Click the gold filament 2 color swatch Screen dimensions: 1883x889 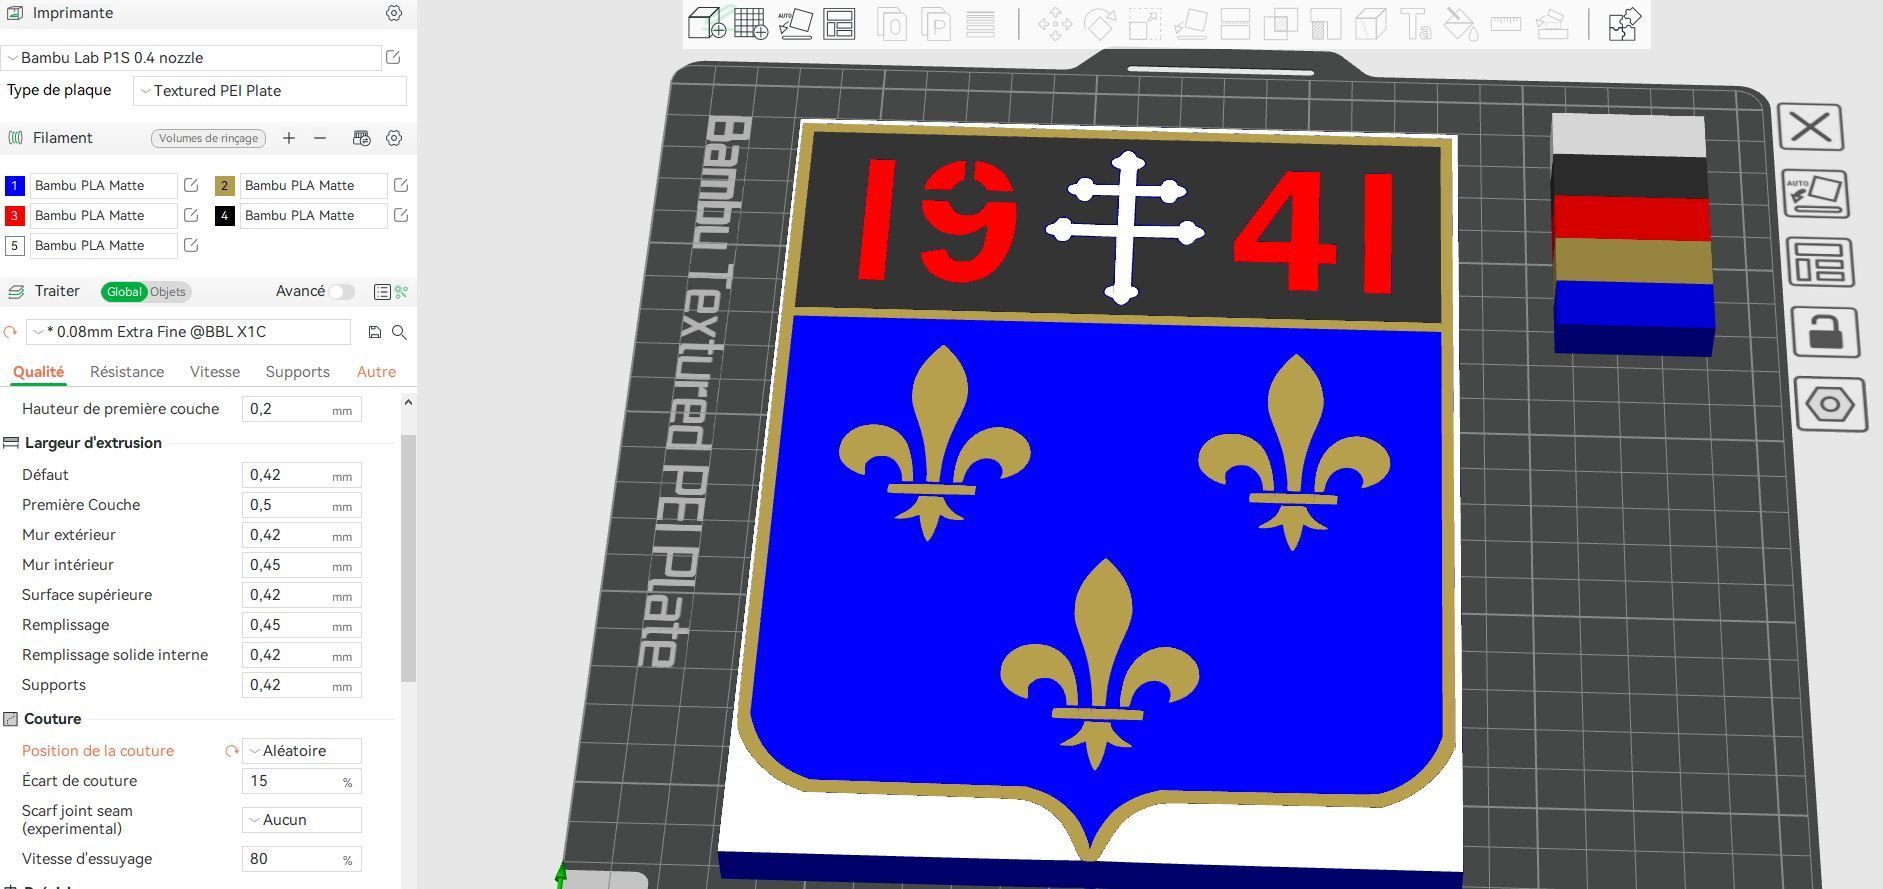click(224, 186)
